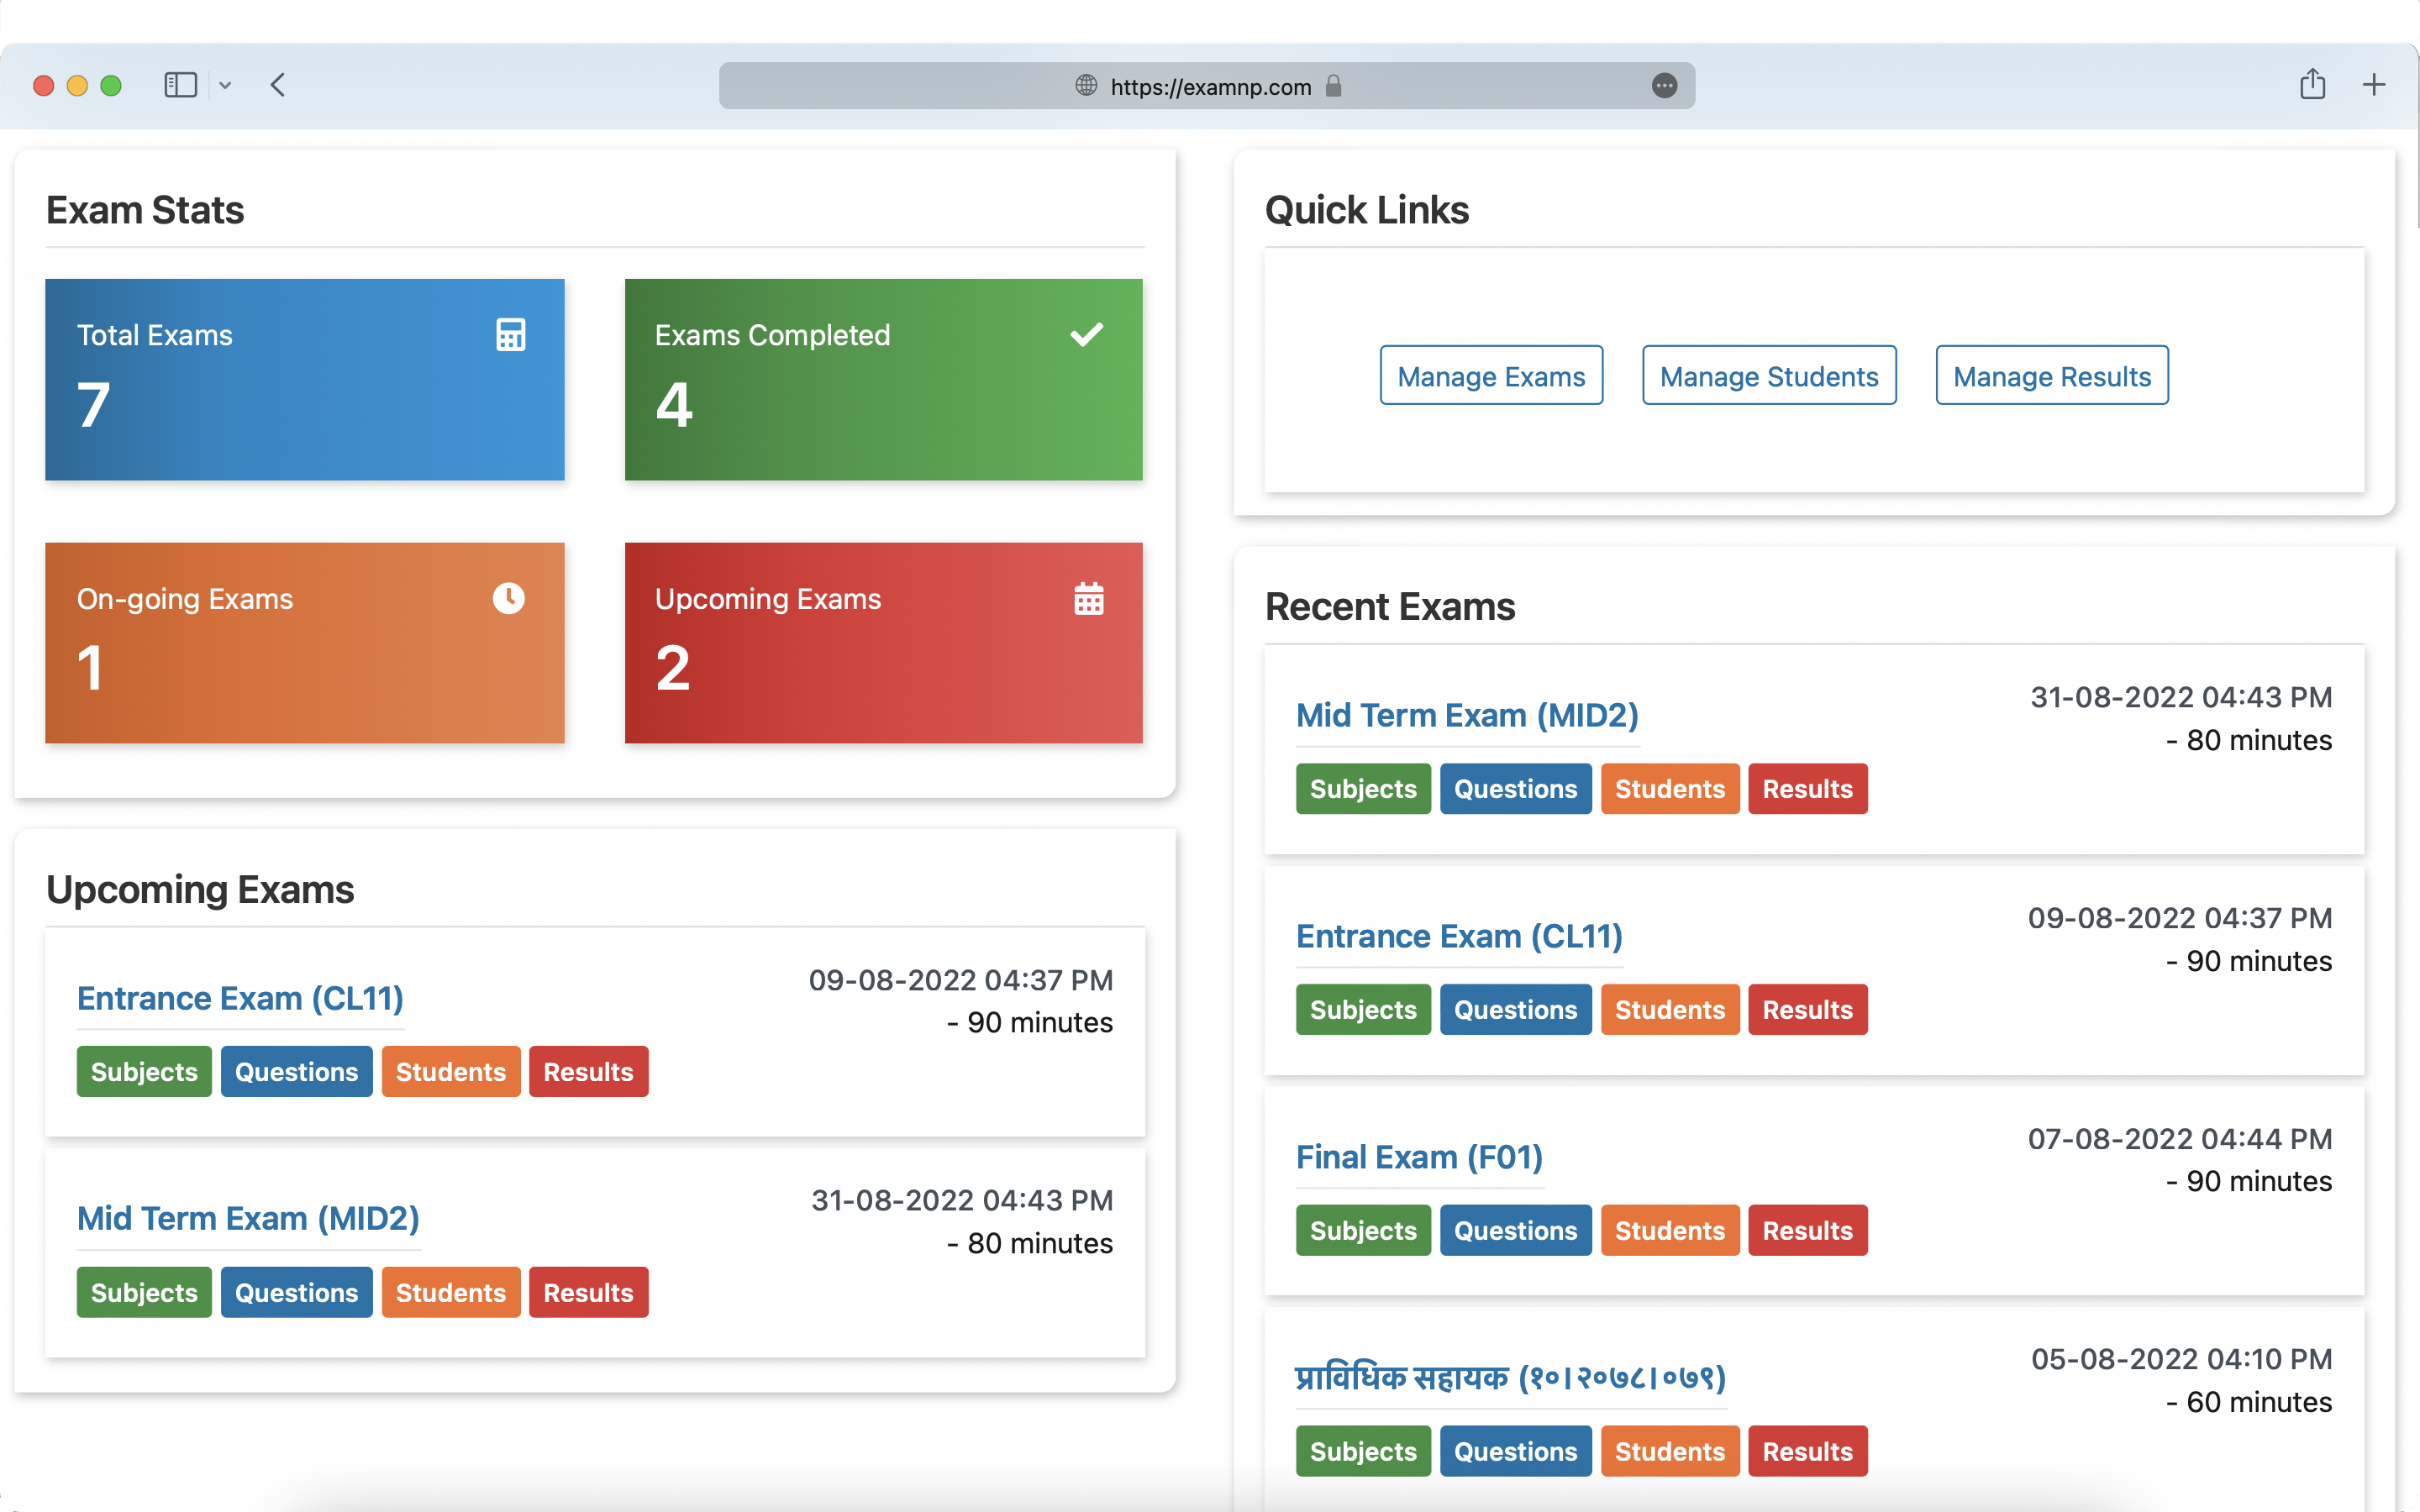2420x1512 pixels.
Task: Select Subjects tag on upcoming Entrance Exam
Action: coord(143,1071)
